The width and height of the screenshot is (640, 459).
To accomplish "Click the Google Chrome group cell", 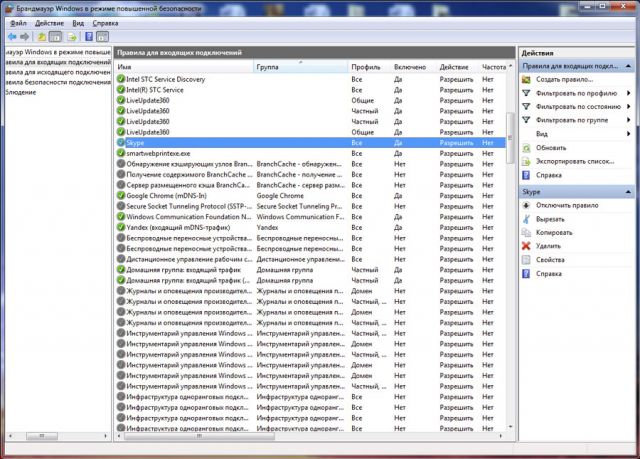I will (x=280, y=195).
